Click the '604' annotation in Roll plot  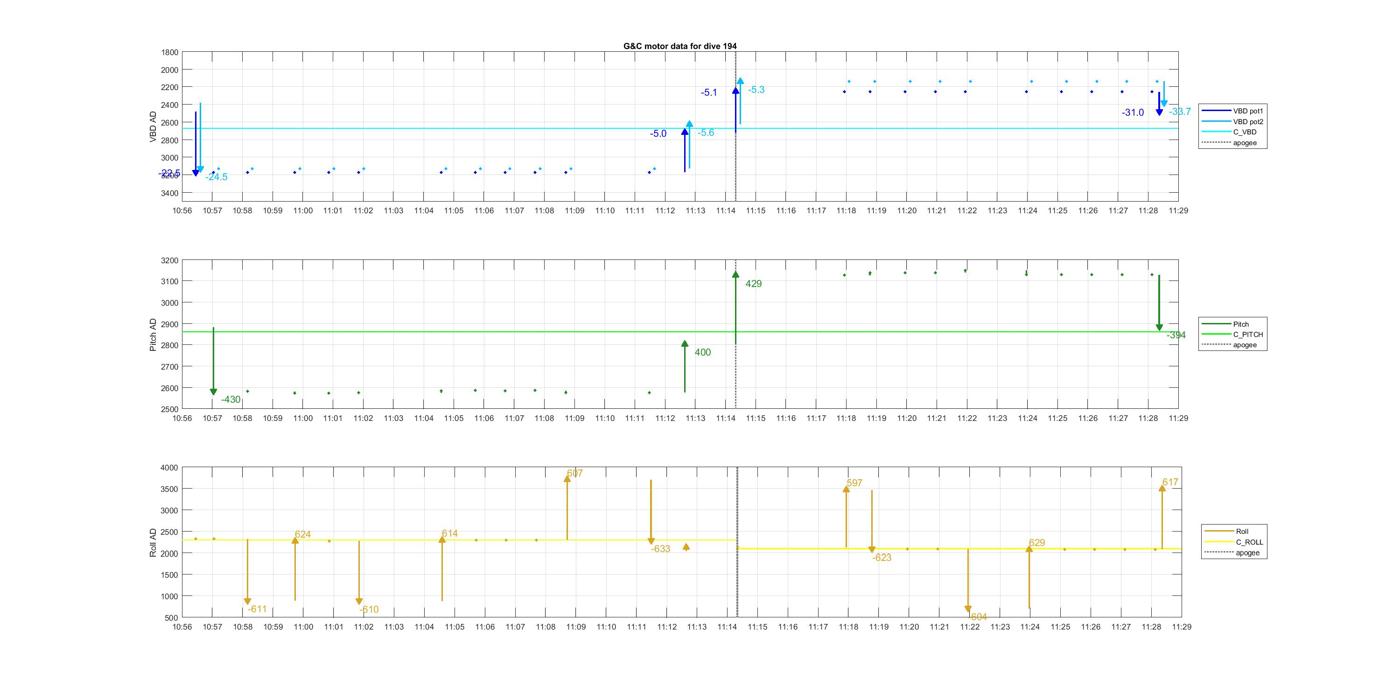click(978, 617)
